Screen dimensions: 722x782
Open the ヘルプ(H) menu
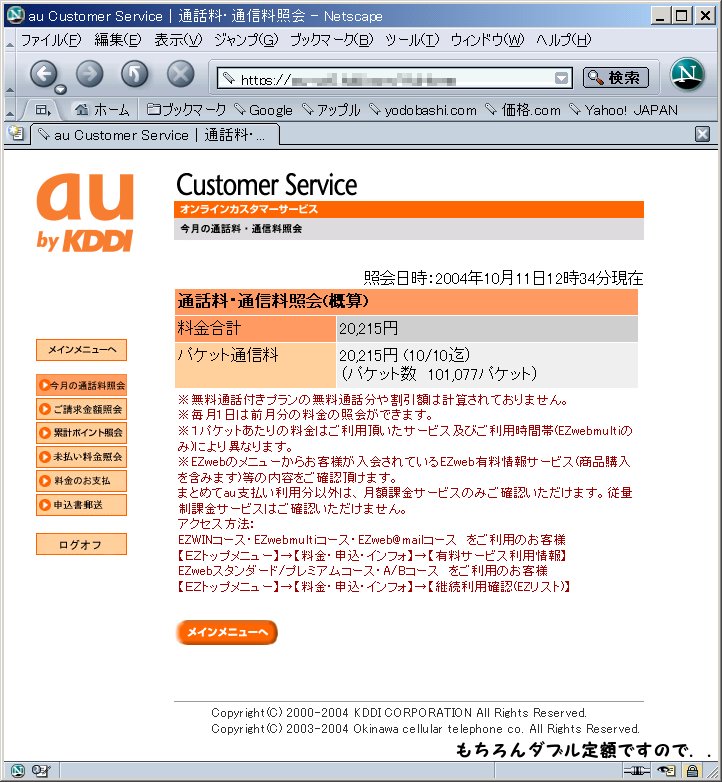[x=563, y=39]
